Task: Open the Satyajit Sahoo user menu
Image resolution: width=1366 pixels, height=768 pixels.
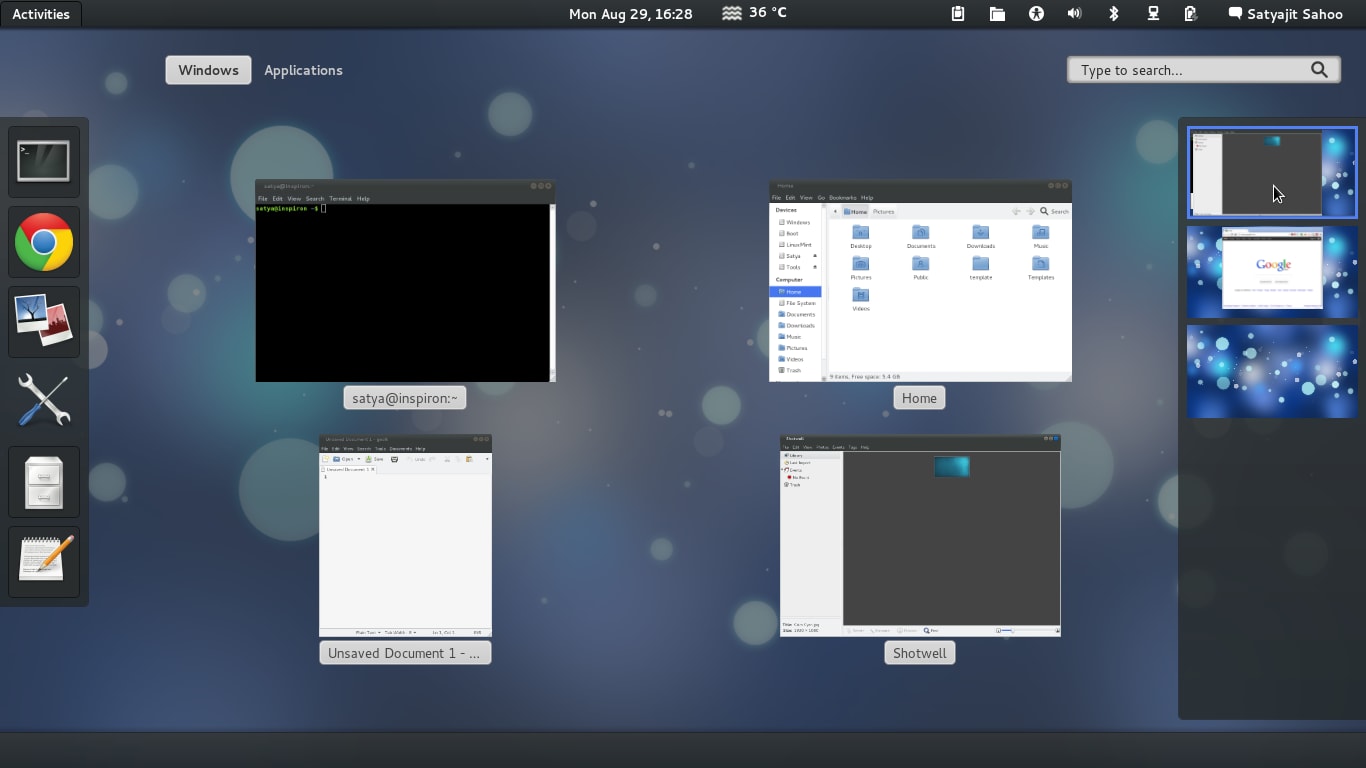Action: coord(1286,14)
